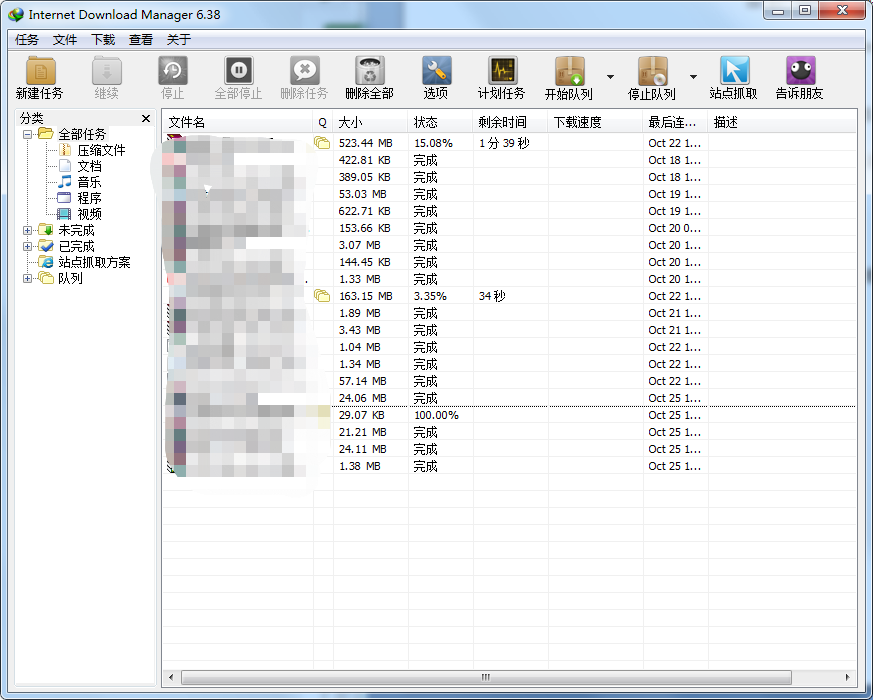This screenshot has height=700, width=873.
Task: Select the row with size 53.03 MB
Action: coord(509,194)
